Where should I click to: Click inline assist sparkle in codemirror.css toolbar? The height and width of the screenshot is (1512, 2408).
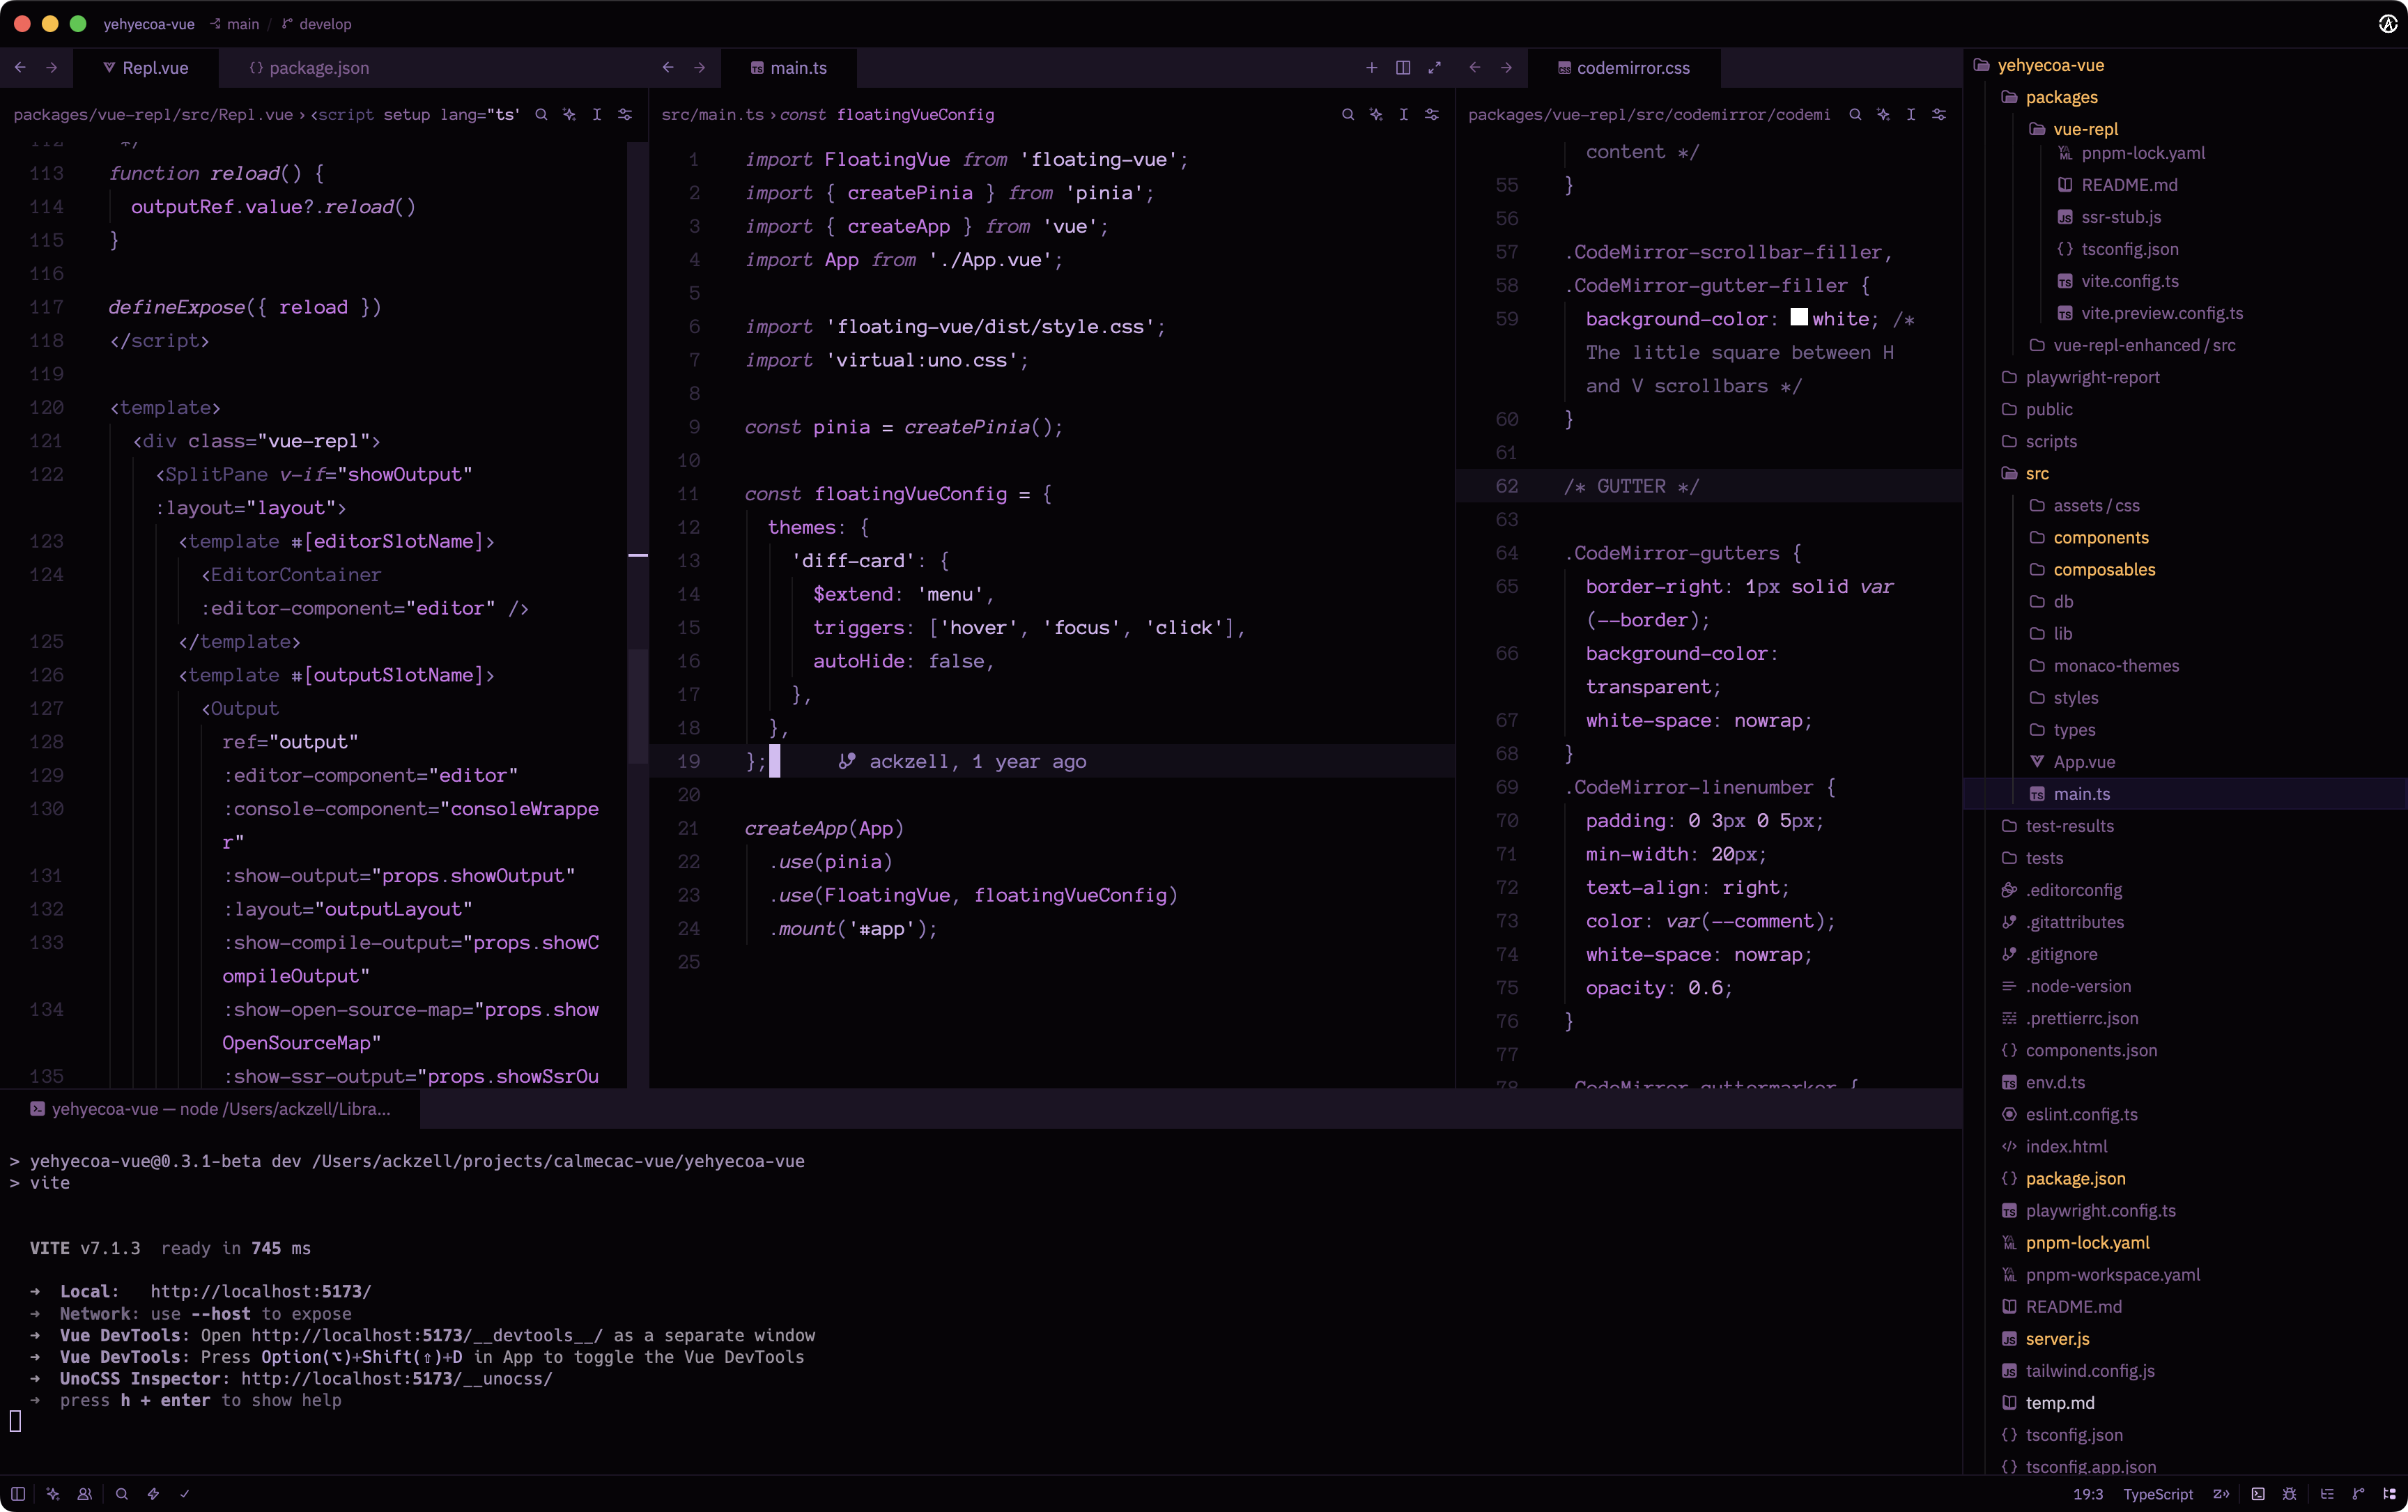pyautogui.click(x=1883, y=114)
